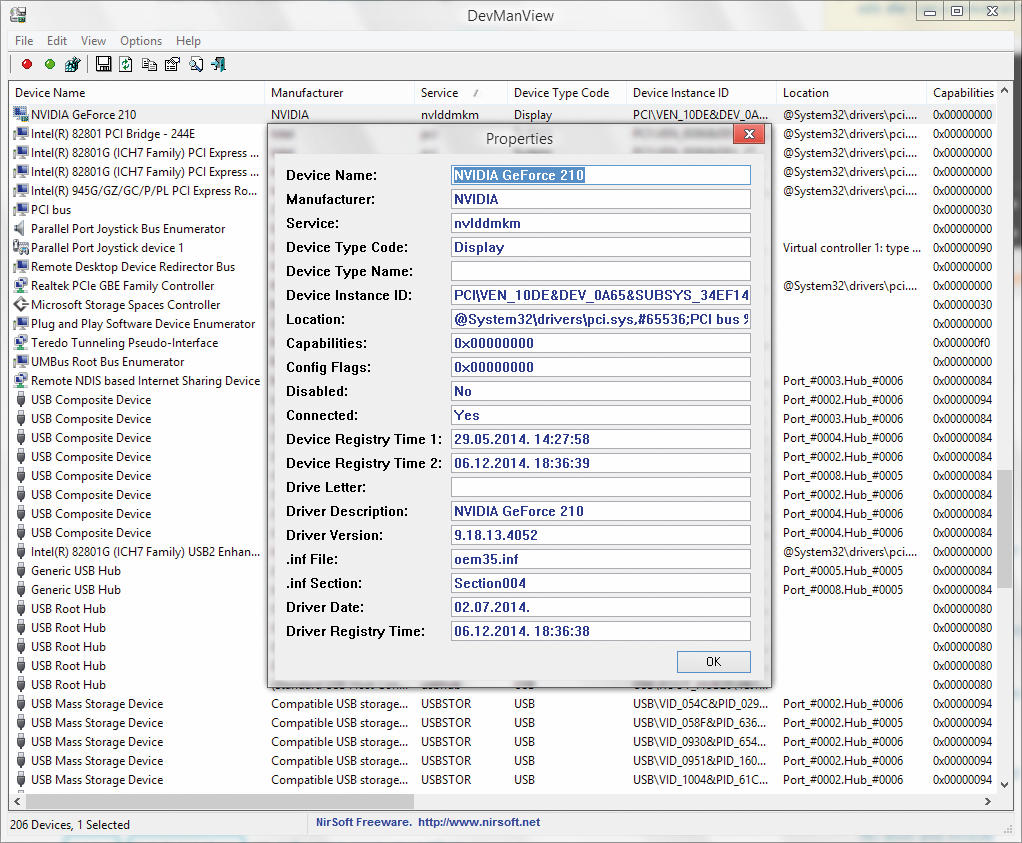Viewport: 1022px width, 843px height.
Task: Click the Capabilities value 0x000000f0
Action: tap(961, 342)
